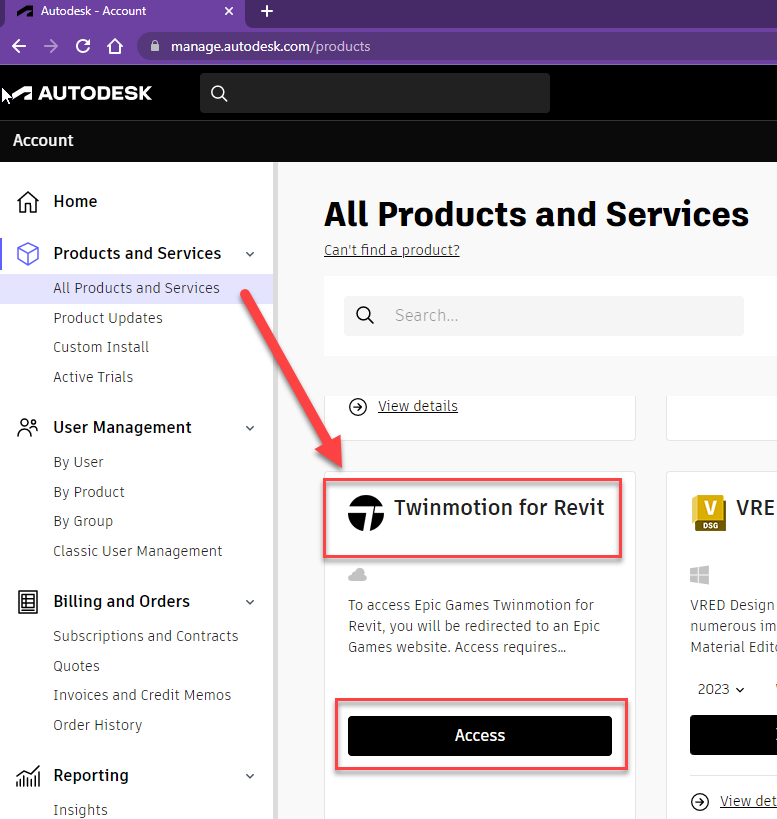Screen dimensions: 777x819
Task: Click the VRED Design product icon
Action: [x=709, y=512]
